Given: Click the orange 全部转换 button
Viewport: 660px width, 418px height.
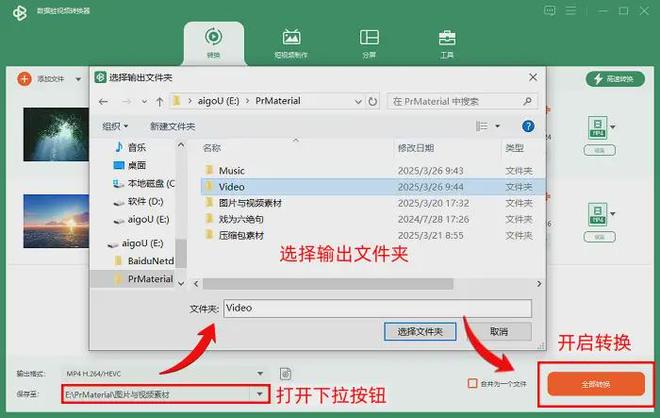Looking at the screenshot, I should coord(596,384).
